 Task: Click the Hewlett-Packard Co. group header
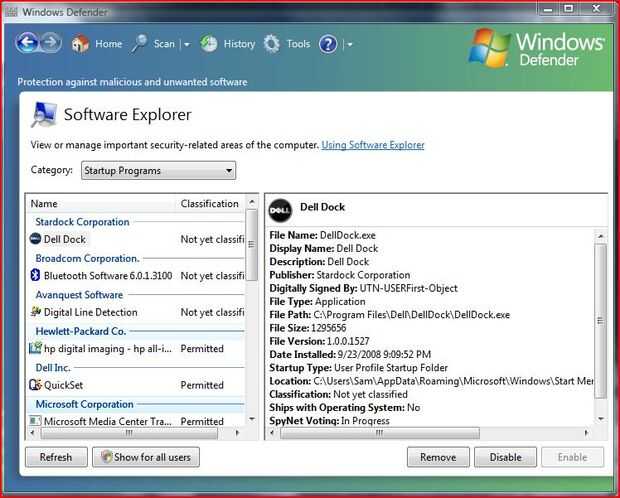click(x=81, y=331)
